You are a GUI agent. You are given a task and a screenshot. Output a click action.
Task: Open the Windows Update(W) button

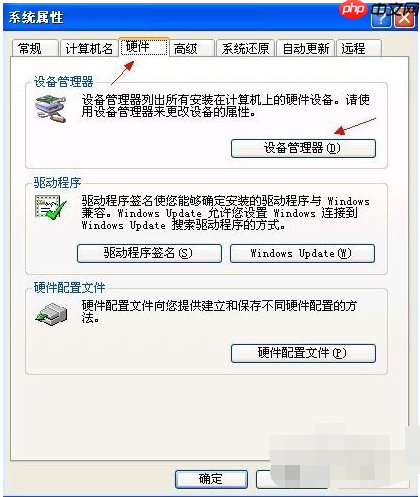[302, 253]
